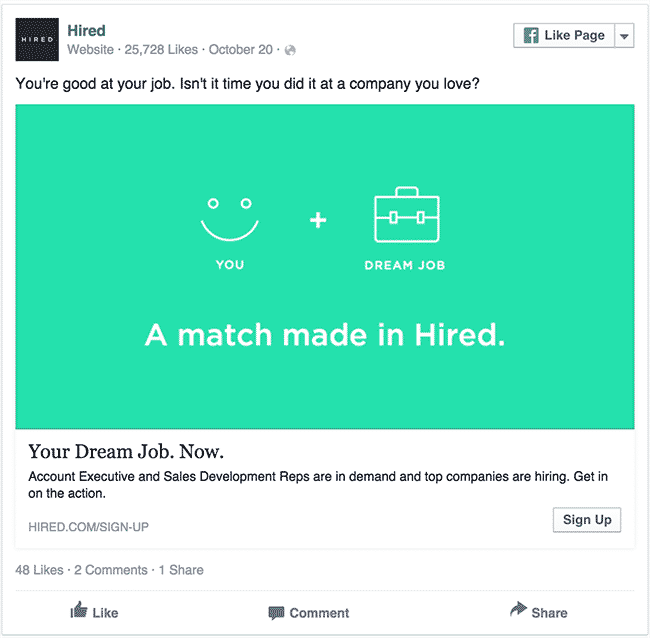Open the Hired page name link

(x=86, y=31)
